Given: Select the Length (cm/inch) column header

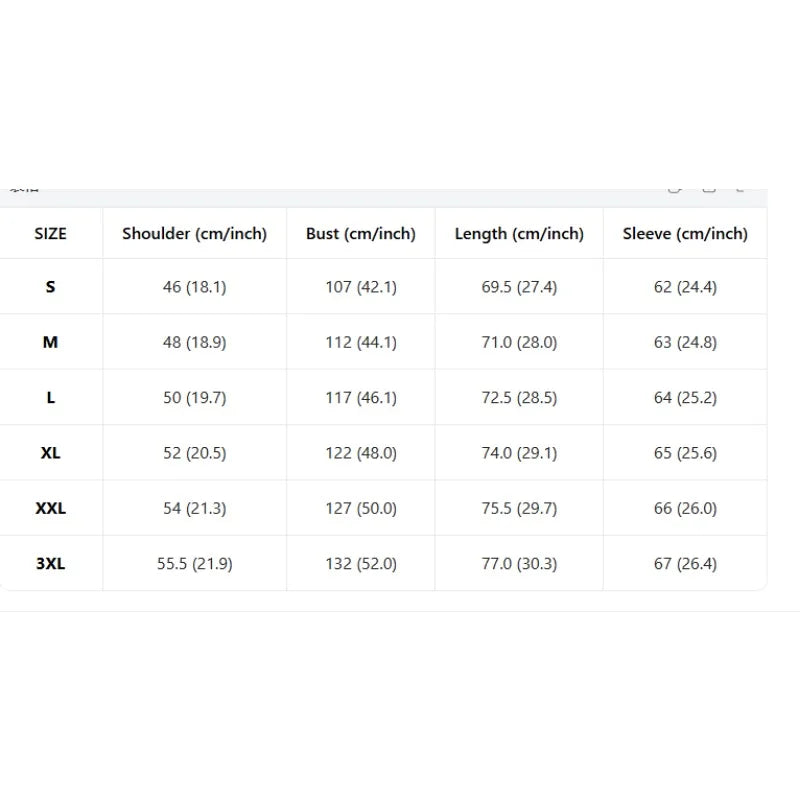Looking at the screenshot, I should click(519, 233).
